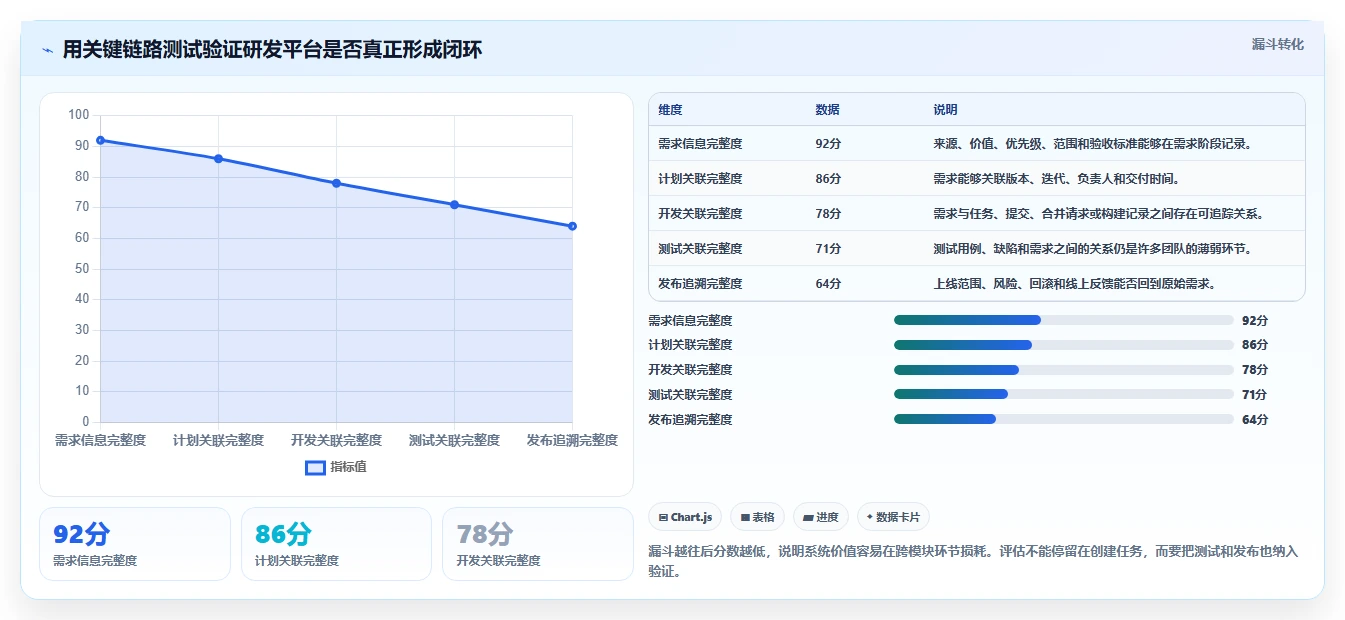Select the 发布追溯完整度 table row cell

[x=701, y=284]
